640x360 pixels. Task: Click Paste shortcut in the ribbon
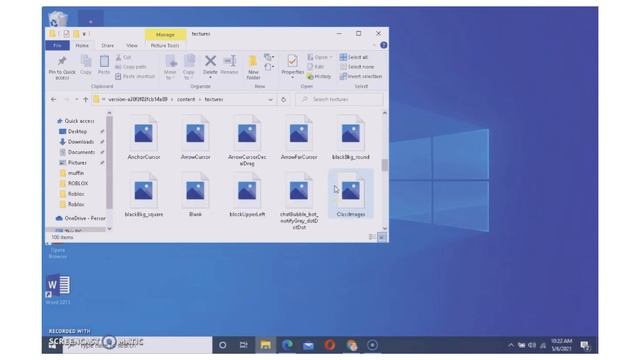[x=135, y=76]
